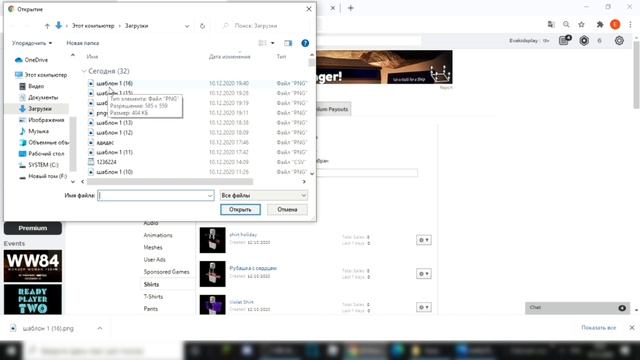Screen dimensions: 640x360
Task: Click the file list vertical scrollbar
Action: tap(312, 62)
